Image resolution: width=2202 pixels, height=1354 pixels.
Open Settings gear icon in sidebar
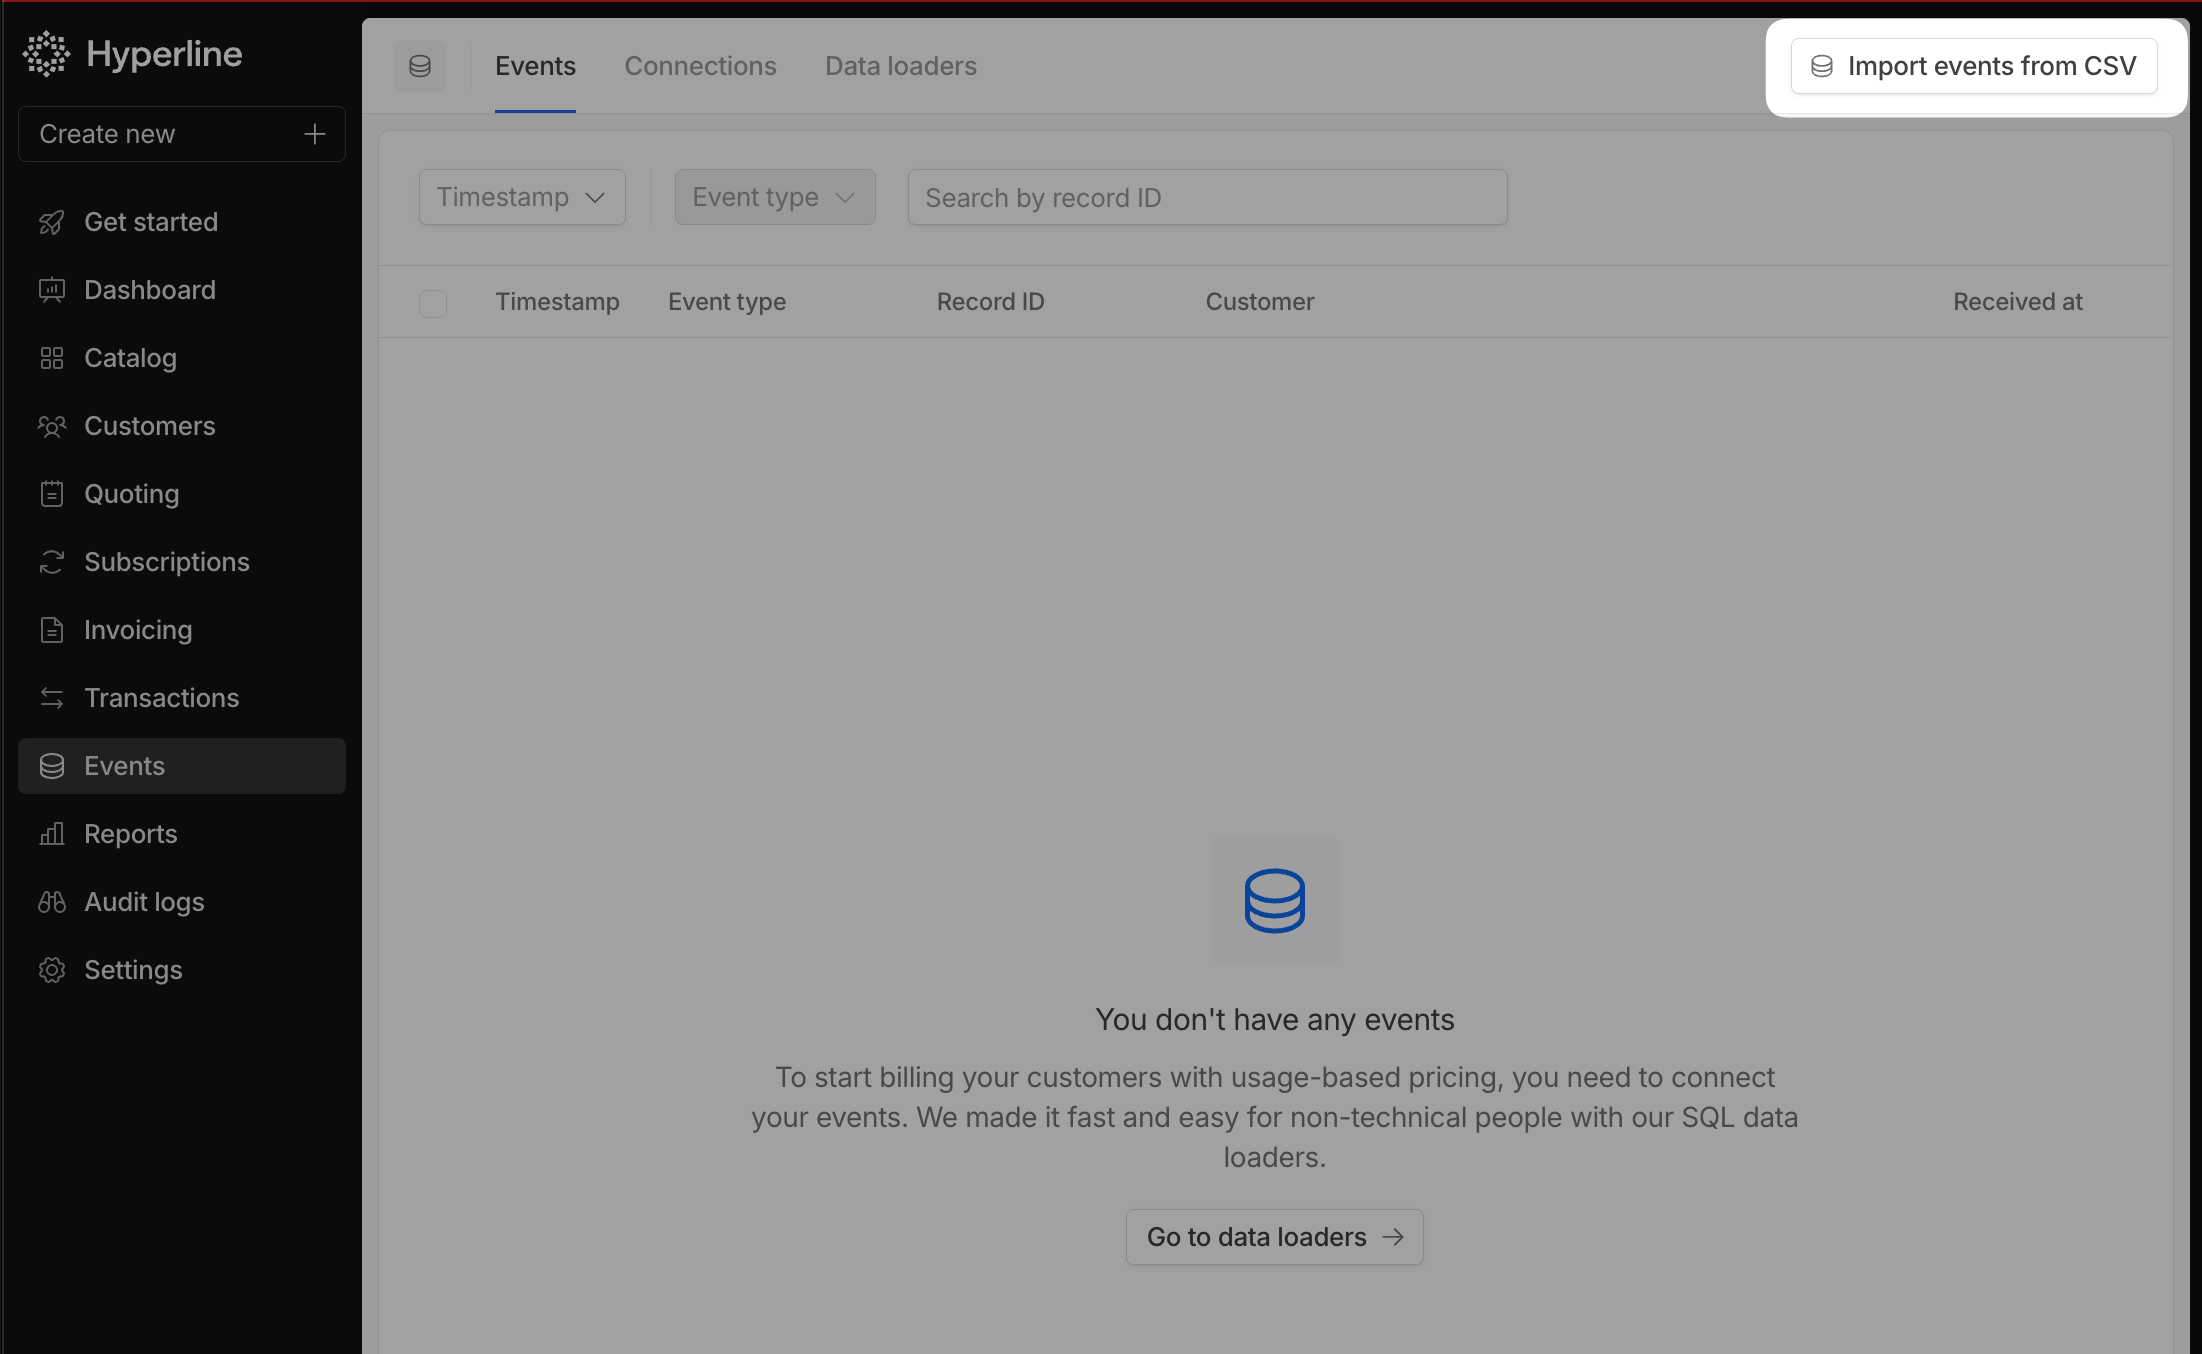click(52, 970)
